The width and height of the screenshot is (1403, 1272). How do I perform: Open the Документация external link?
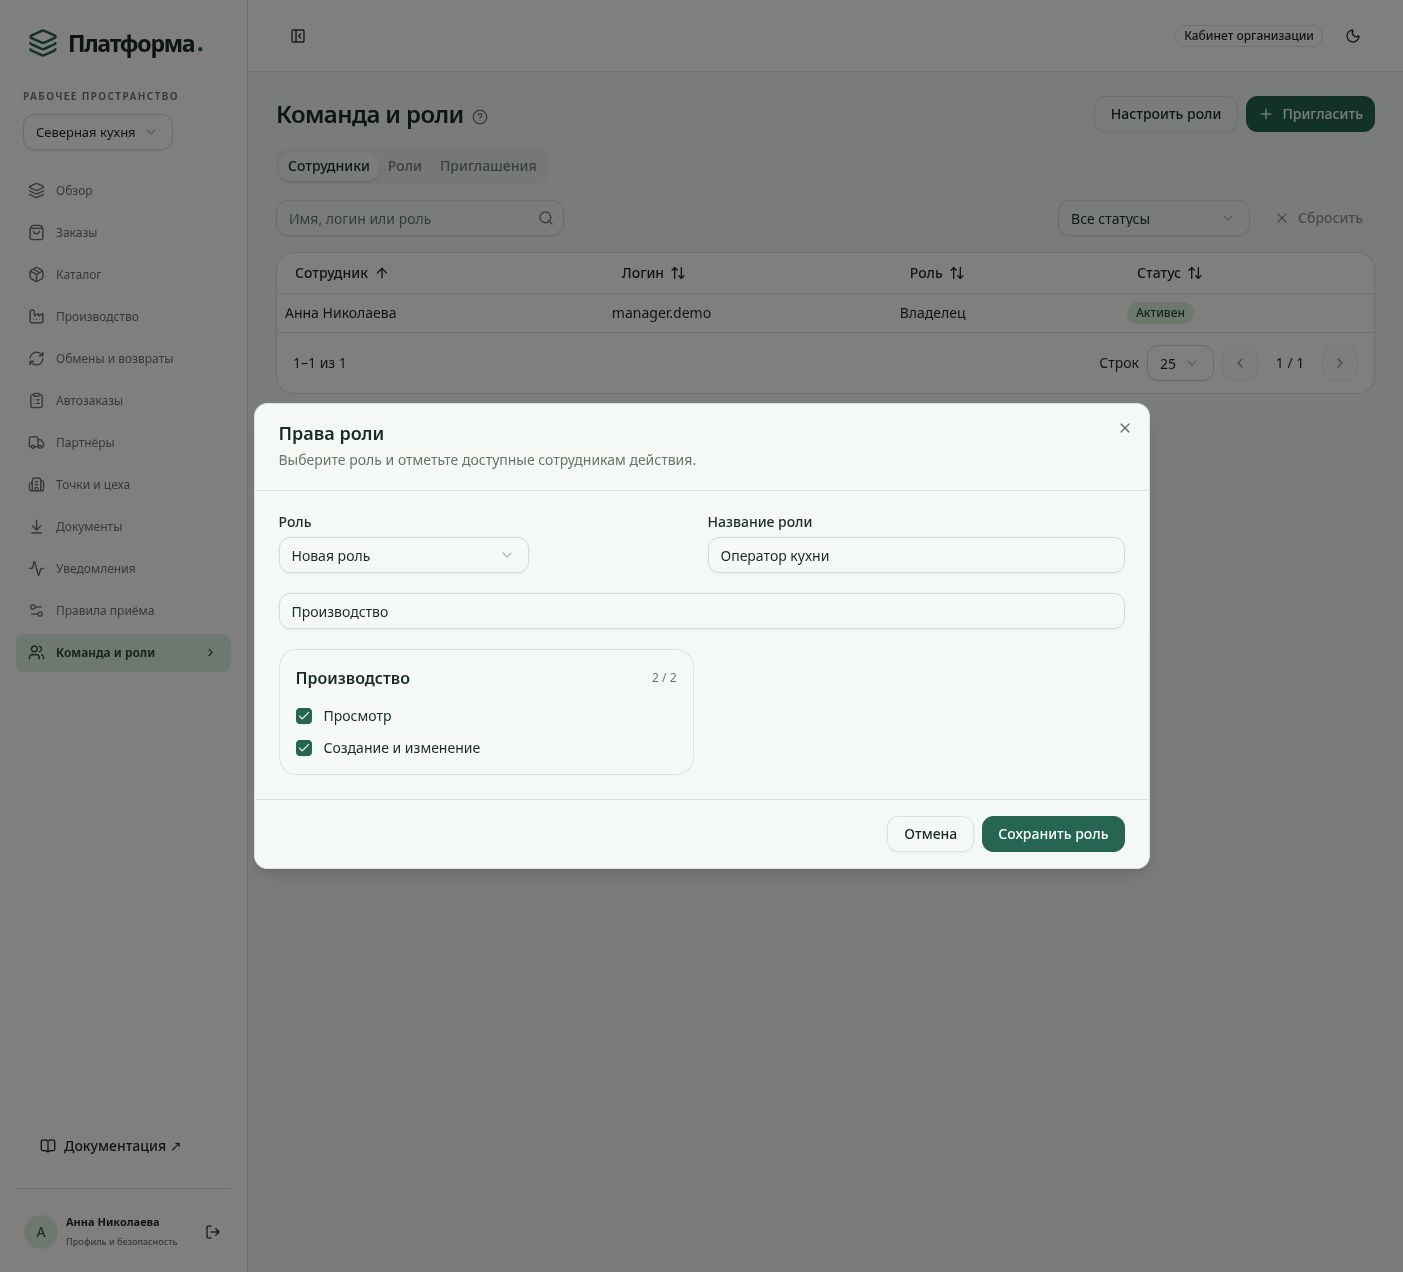coord(111,1146)
